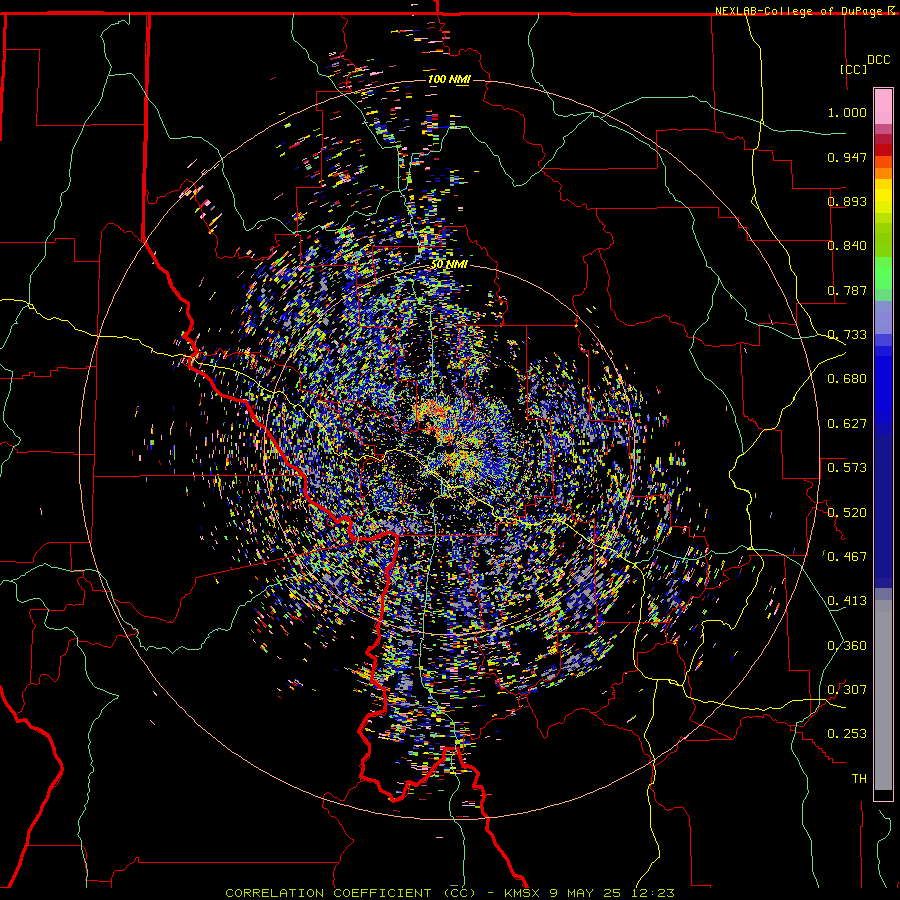The height and width of the screenshot is (900, 900).
Task: Click the [CC] label above the color scale
Action: 853,69
